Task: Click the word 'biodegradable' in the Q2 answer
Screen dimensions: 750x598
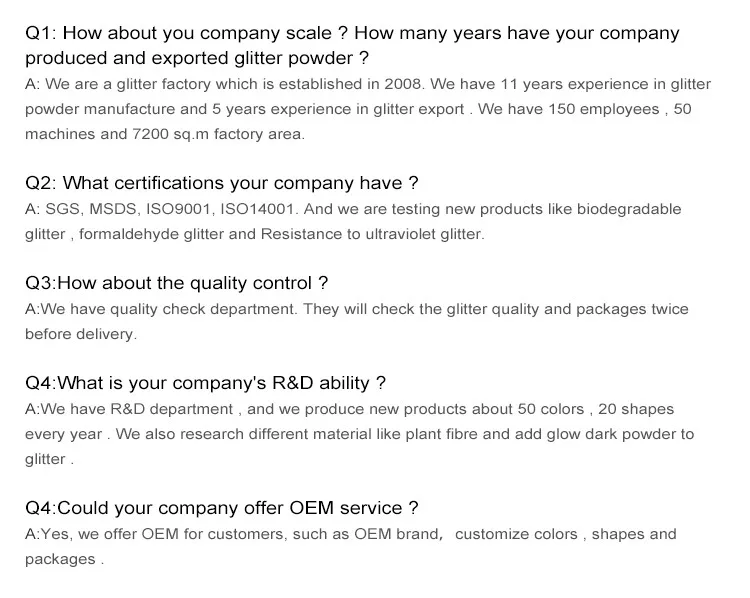Action: [629, 209]
